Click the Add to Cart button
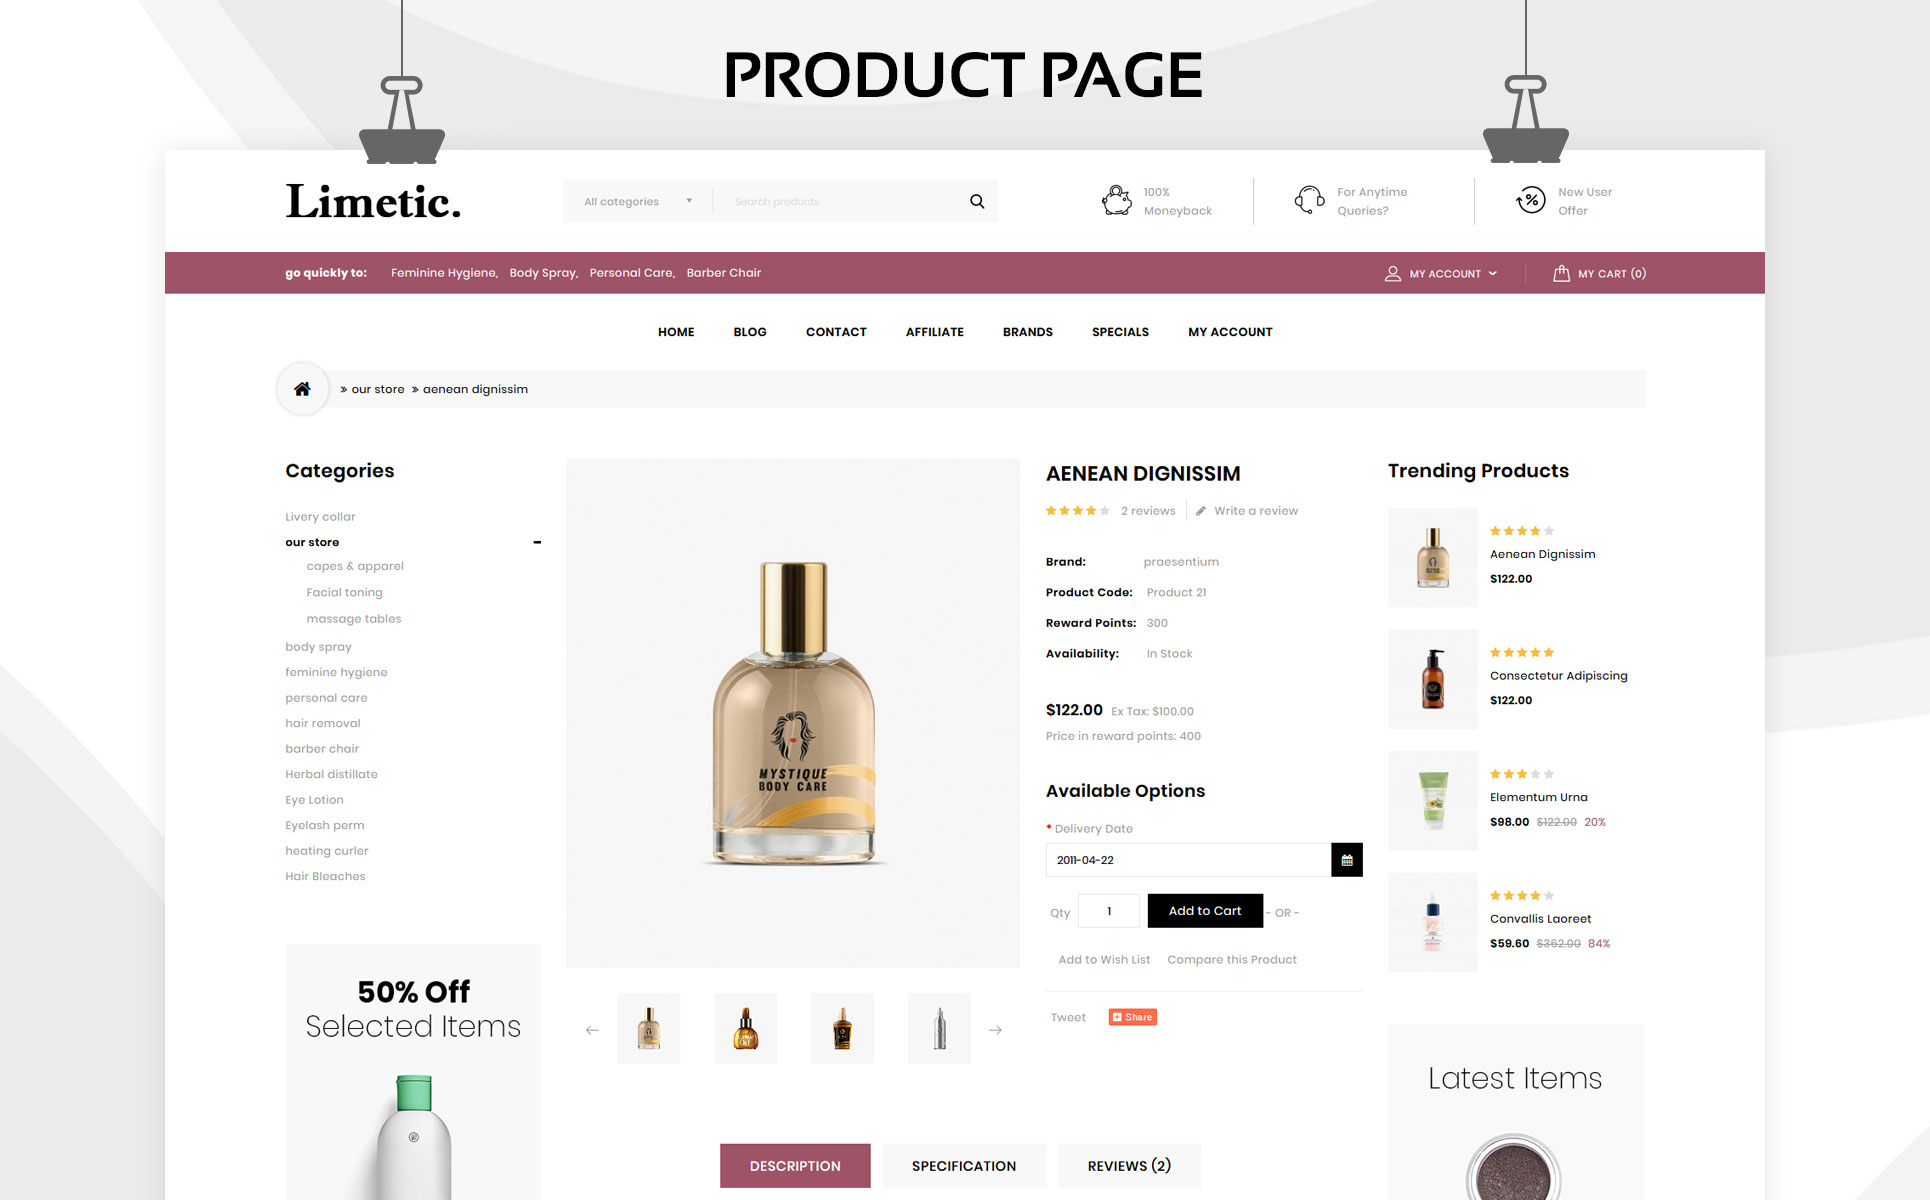 (1205, 911)
